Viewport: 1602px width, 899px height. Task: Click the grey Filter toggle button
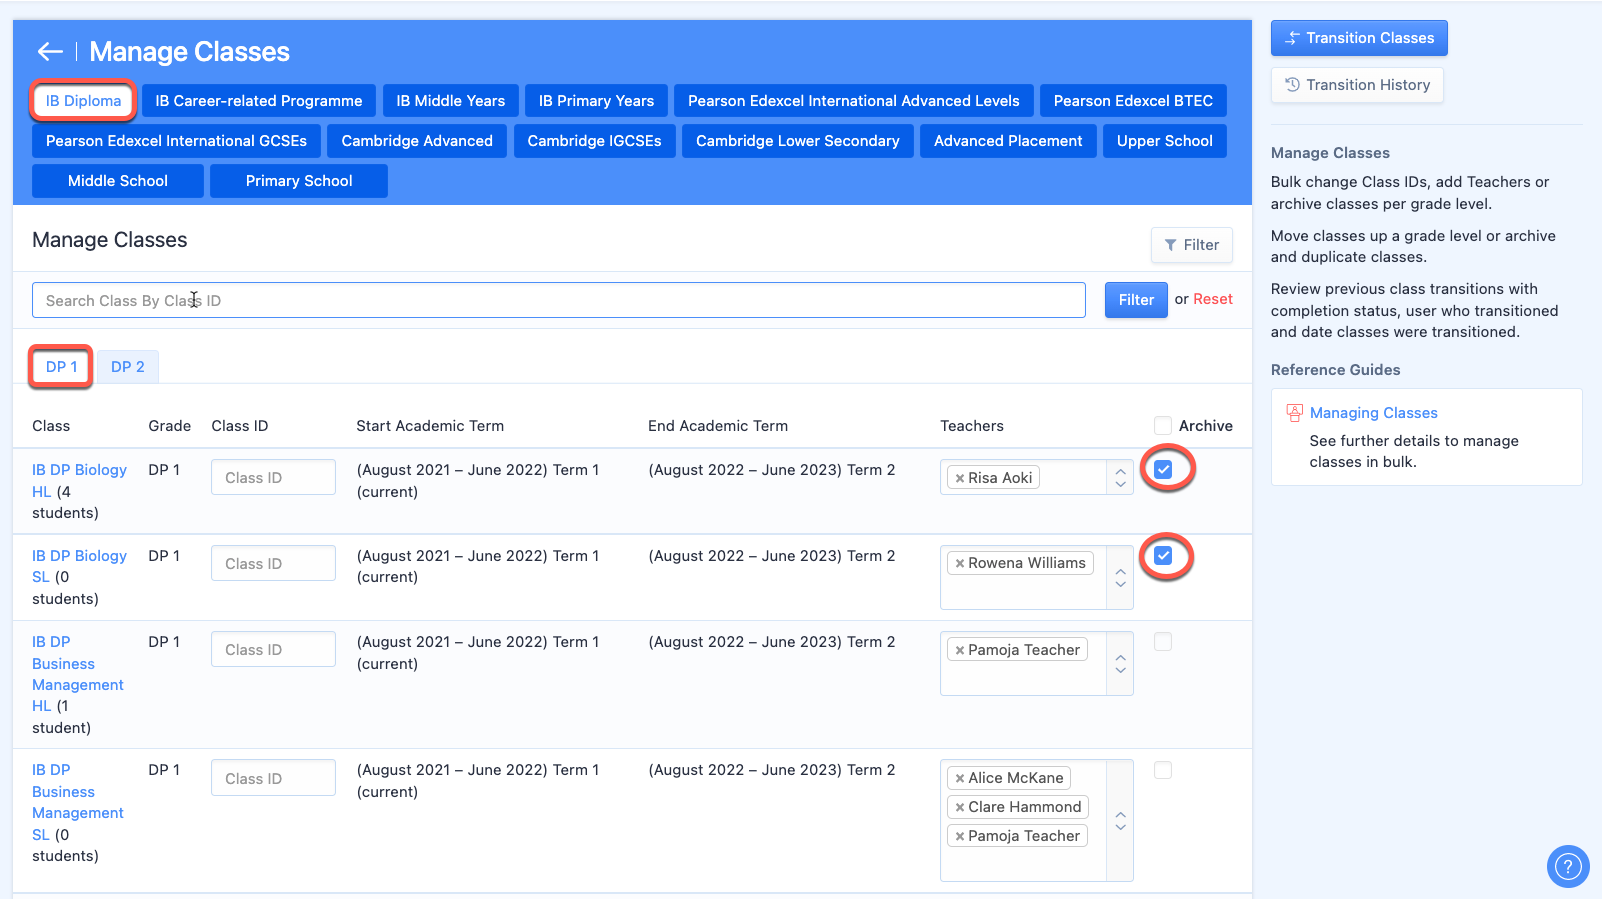1191,245
